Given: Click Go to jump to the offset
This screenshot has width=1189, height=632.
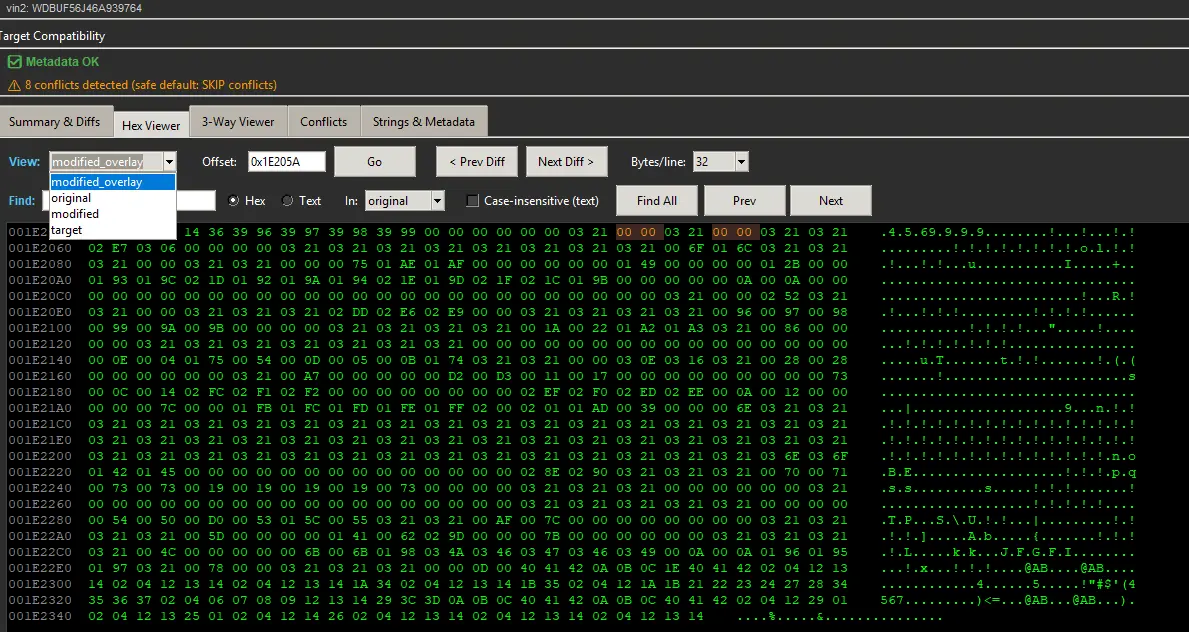Looking at the screenshot, I should tap(374, 161).
